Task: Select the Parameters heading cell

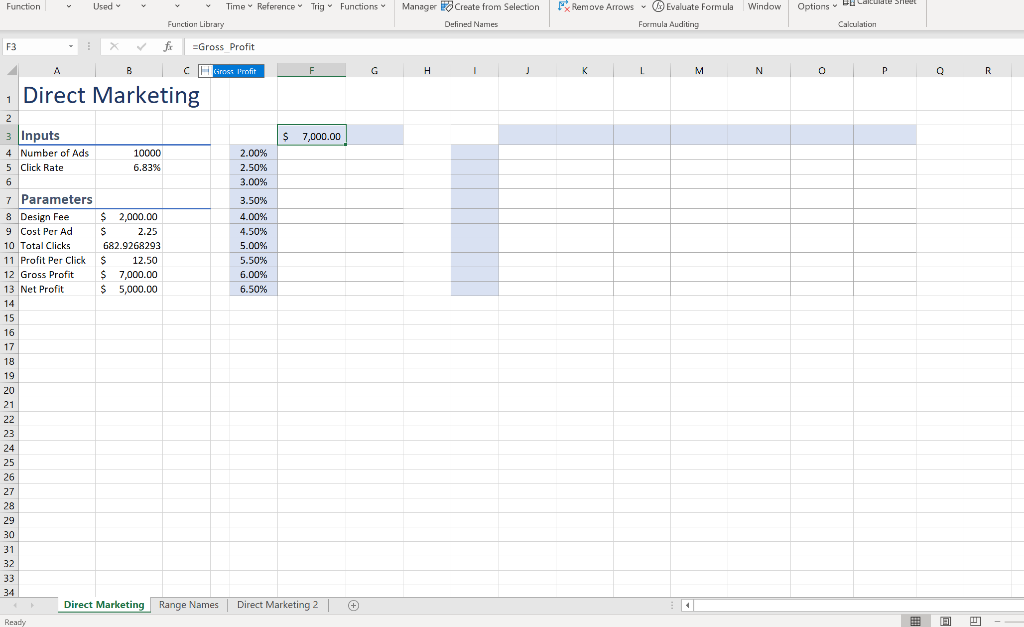Action: [x=57, y=199]
